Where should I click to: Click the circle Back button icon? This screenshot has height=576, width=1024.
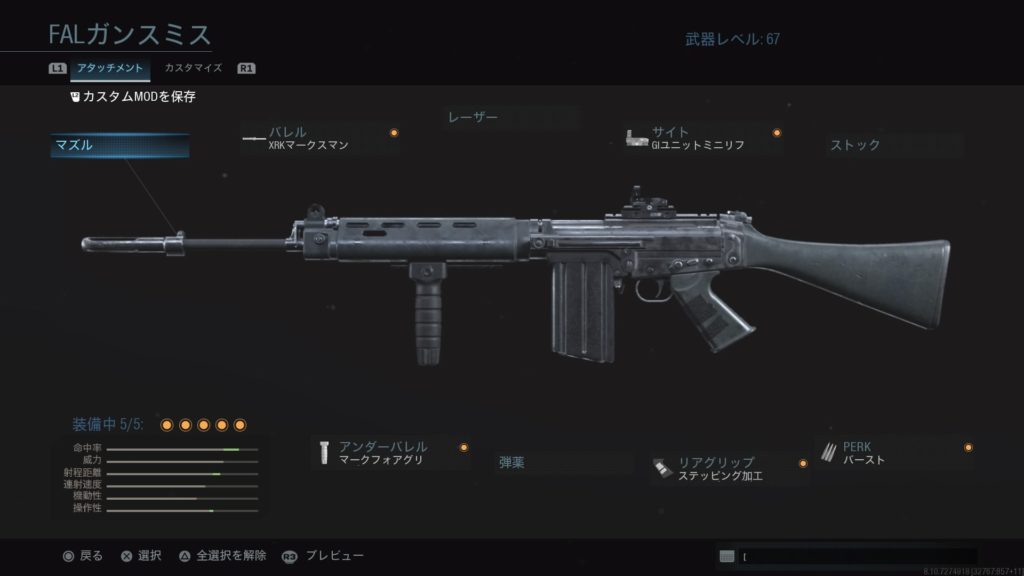tap(68, 556)
